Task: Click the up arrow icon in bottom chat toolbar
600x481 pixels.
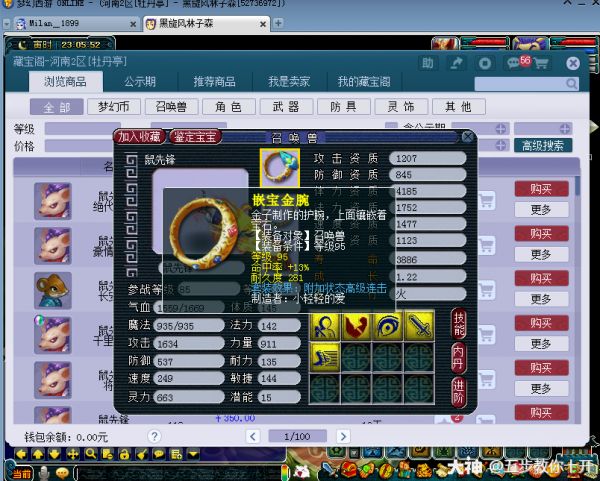Action: tap(38, 454)
